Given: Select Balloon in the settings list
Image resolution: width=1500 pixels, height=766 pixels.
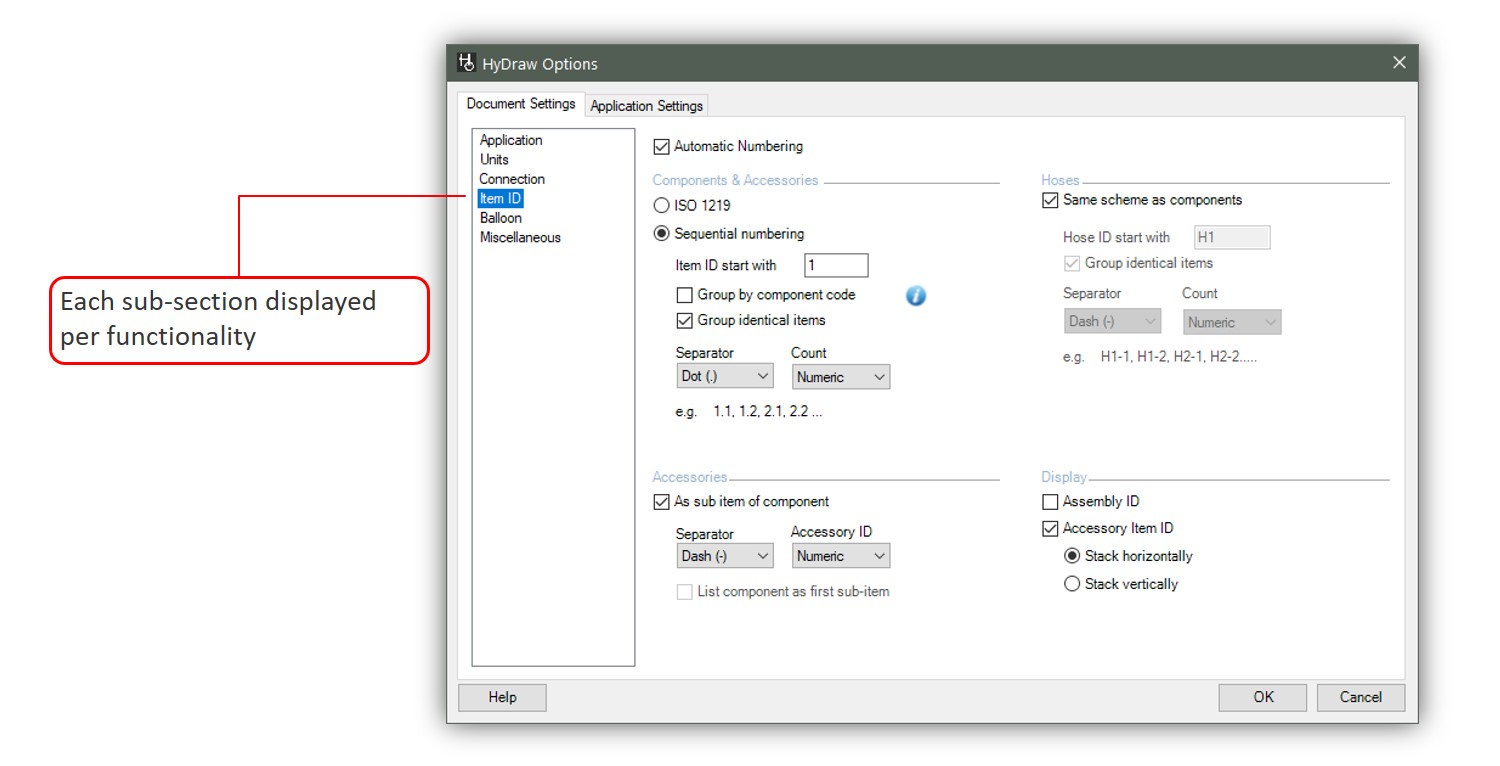Looking at the screenshot, I should point(501,218).
